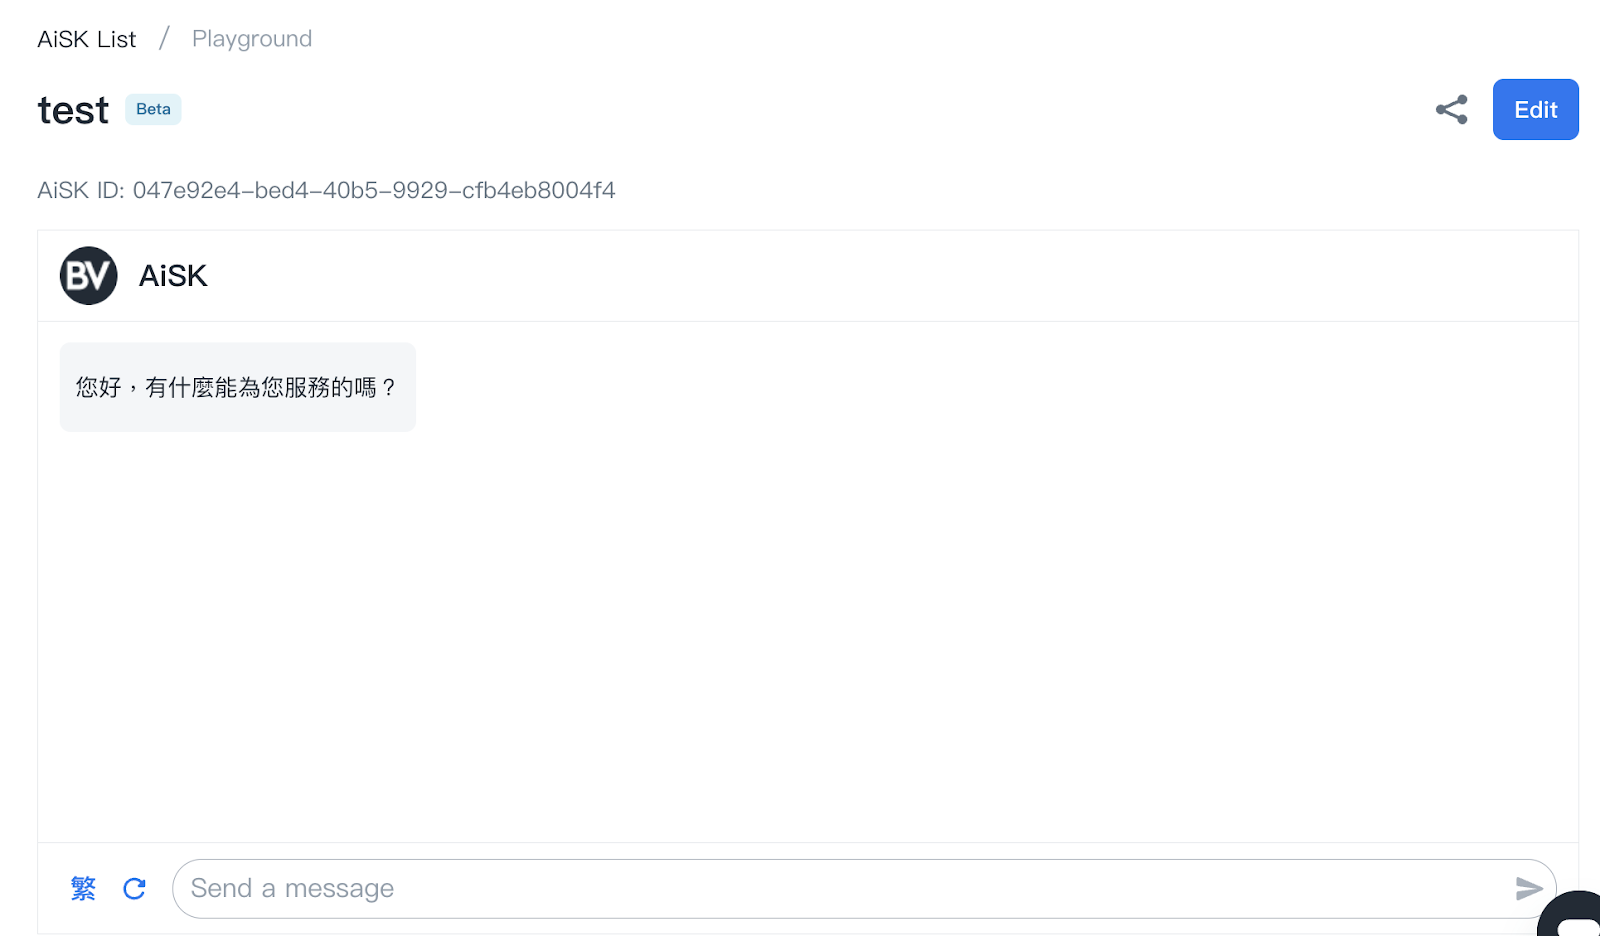
Task: Click the breadcrumb slash separator
Action: click(x=164, y=39)
